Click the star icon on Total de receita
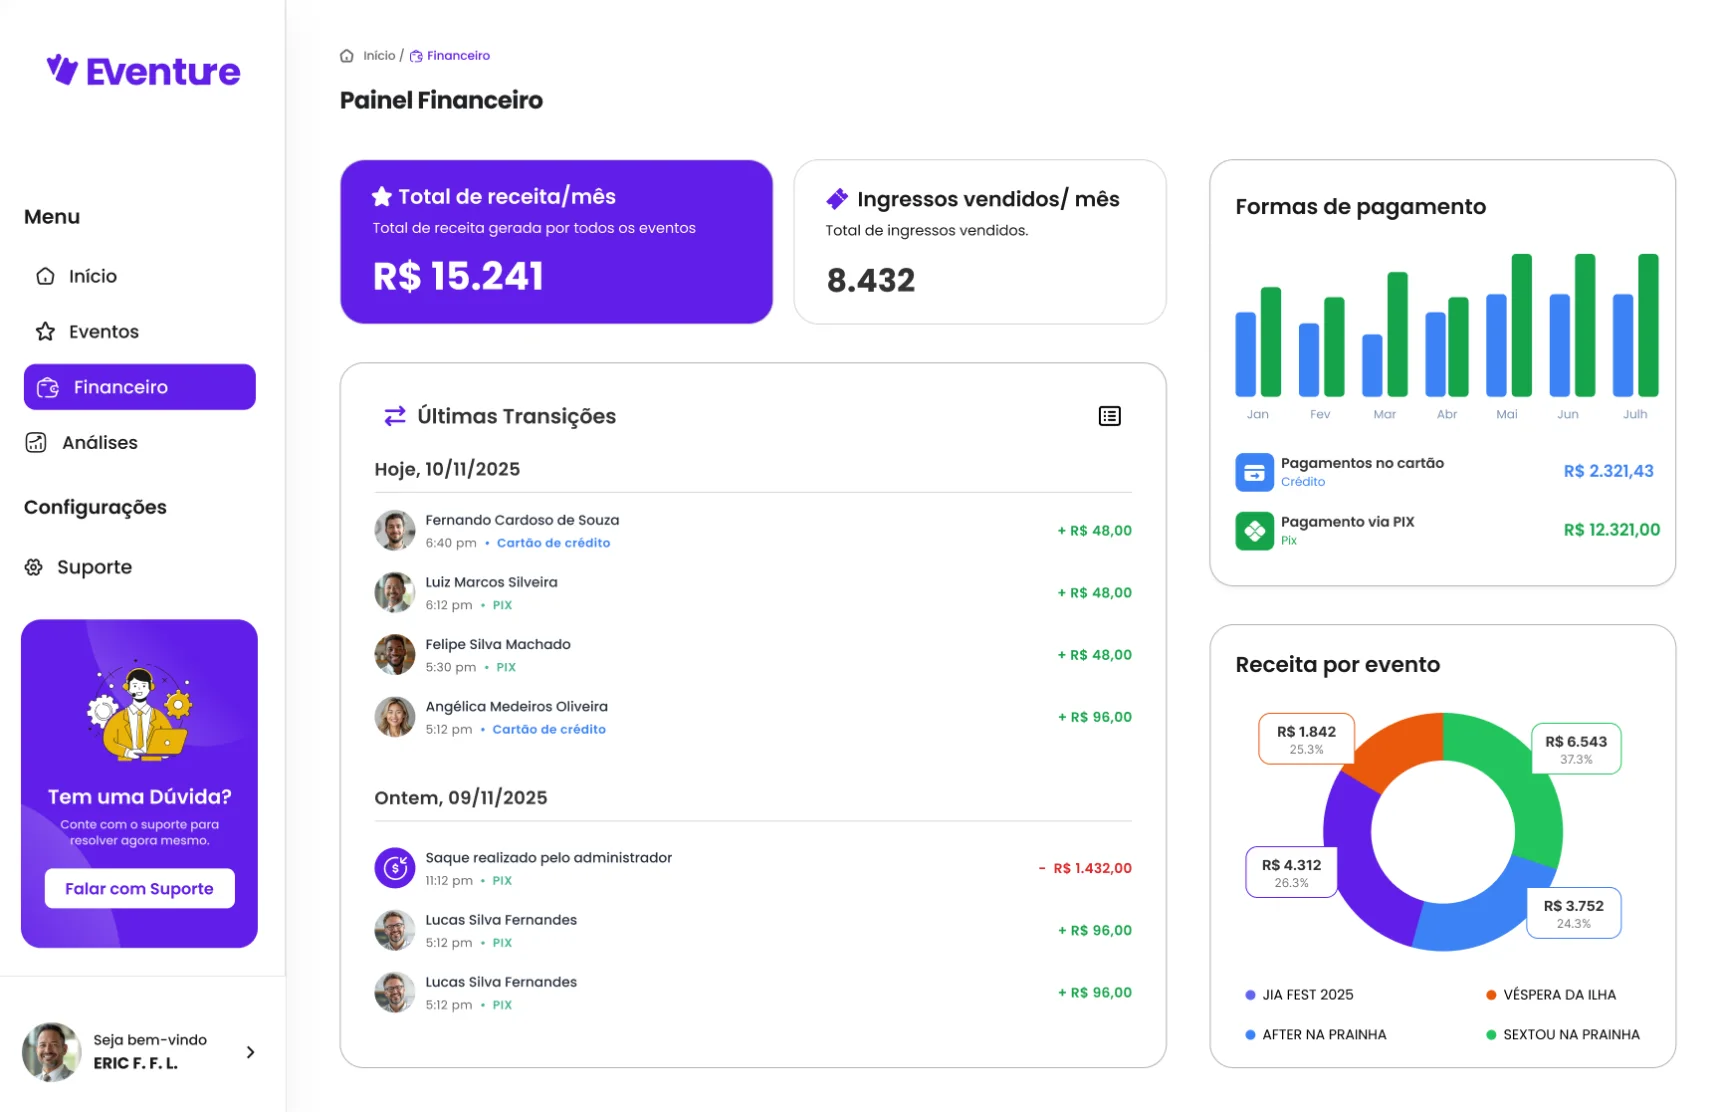1720x1112 pixels. coord(381,196)
